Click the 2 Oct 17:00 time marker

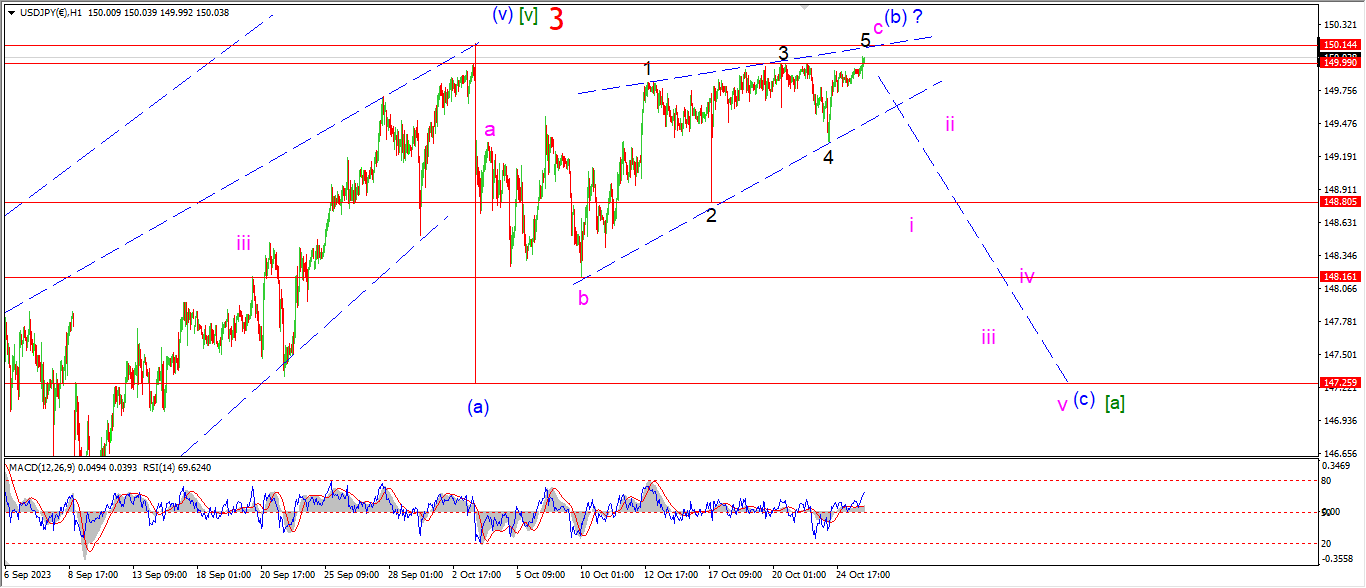pos(474,575)
